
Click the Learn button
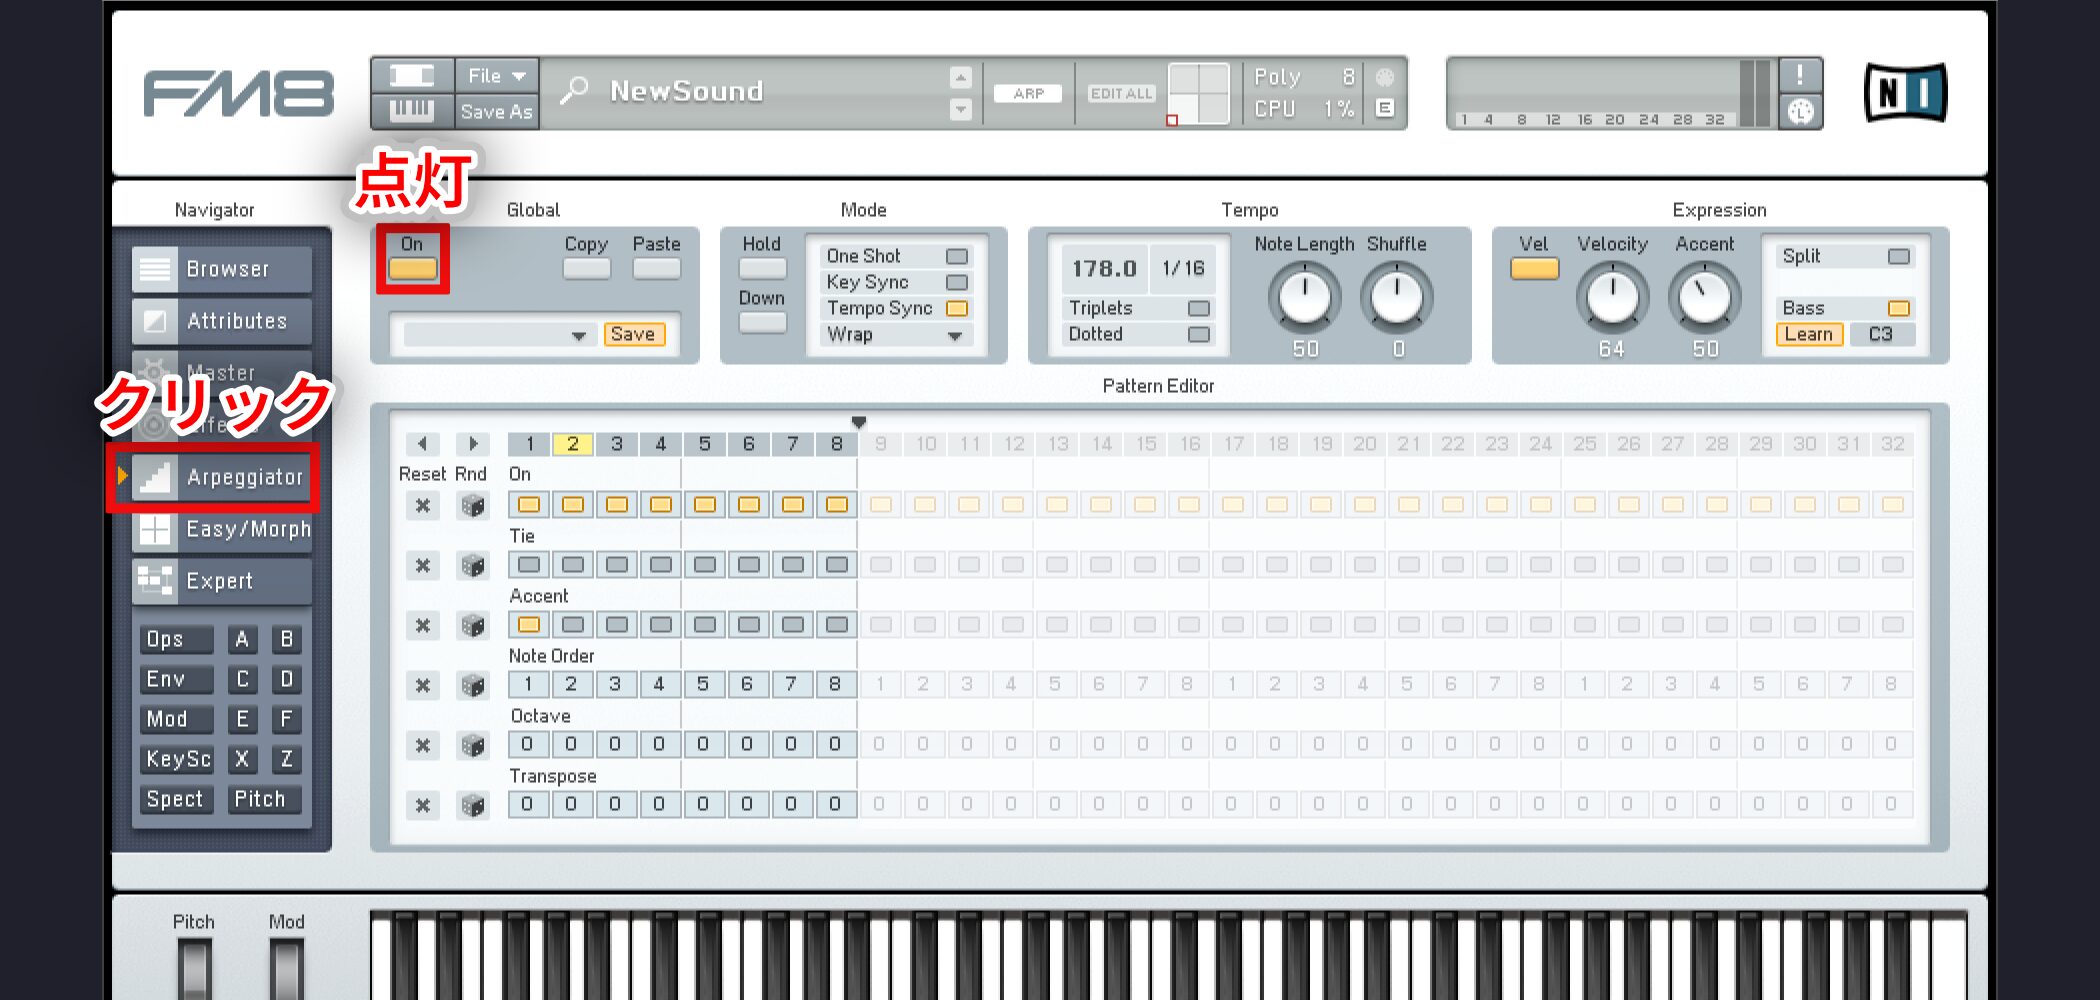[1809, 334]
